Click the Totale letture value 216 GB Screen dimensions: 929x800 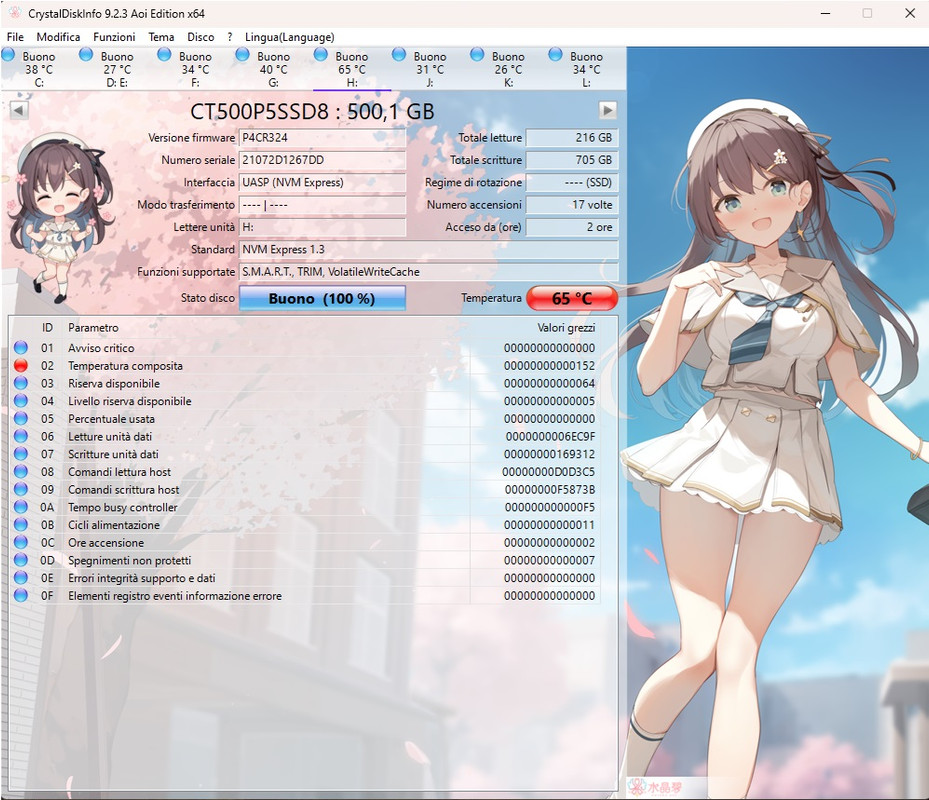click(572, 137)
